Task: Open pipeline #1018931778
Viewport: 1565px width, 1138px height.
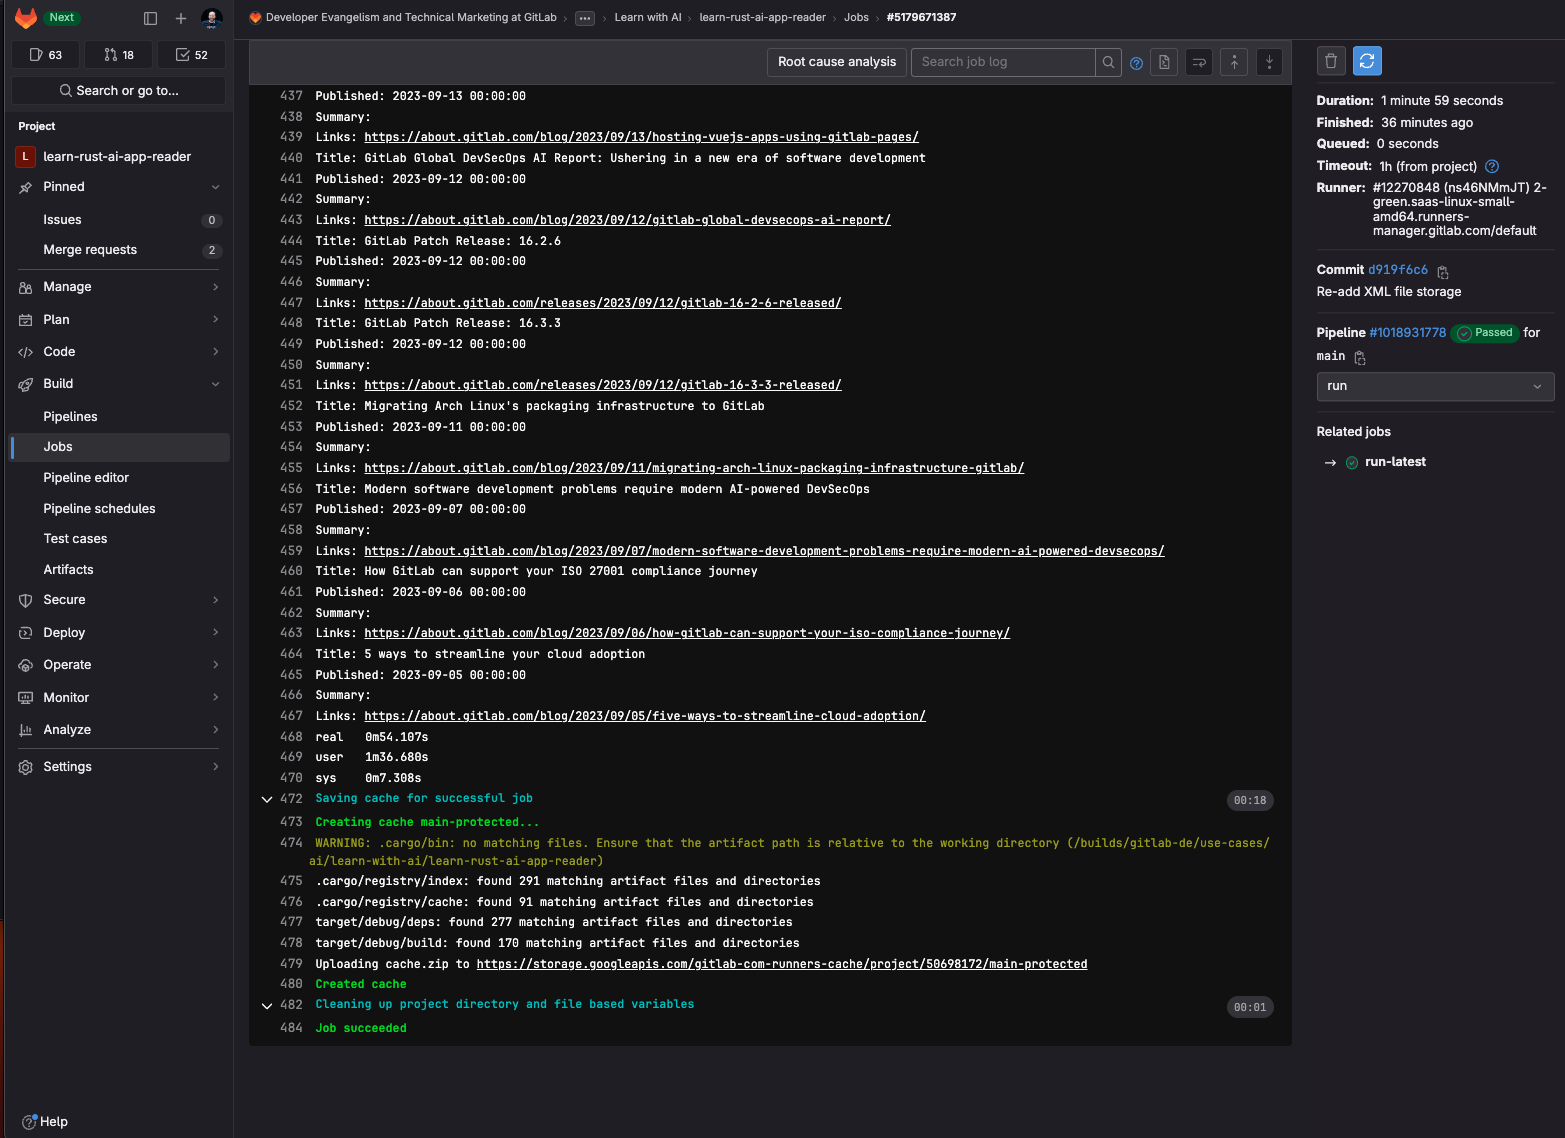Action: [1408, 332]
